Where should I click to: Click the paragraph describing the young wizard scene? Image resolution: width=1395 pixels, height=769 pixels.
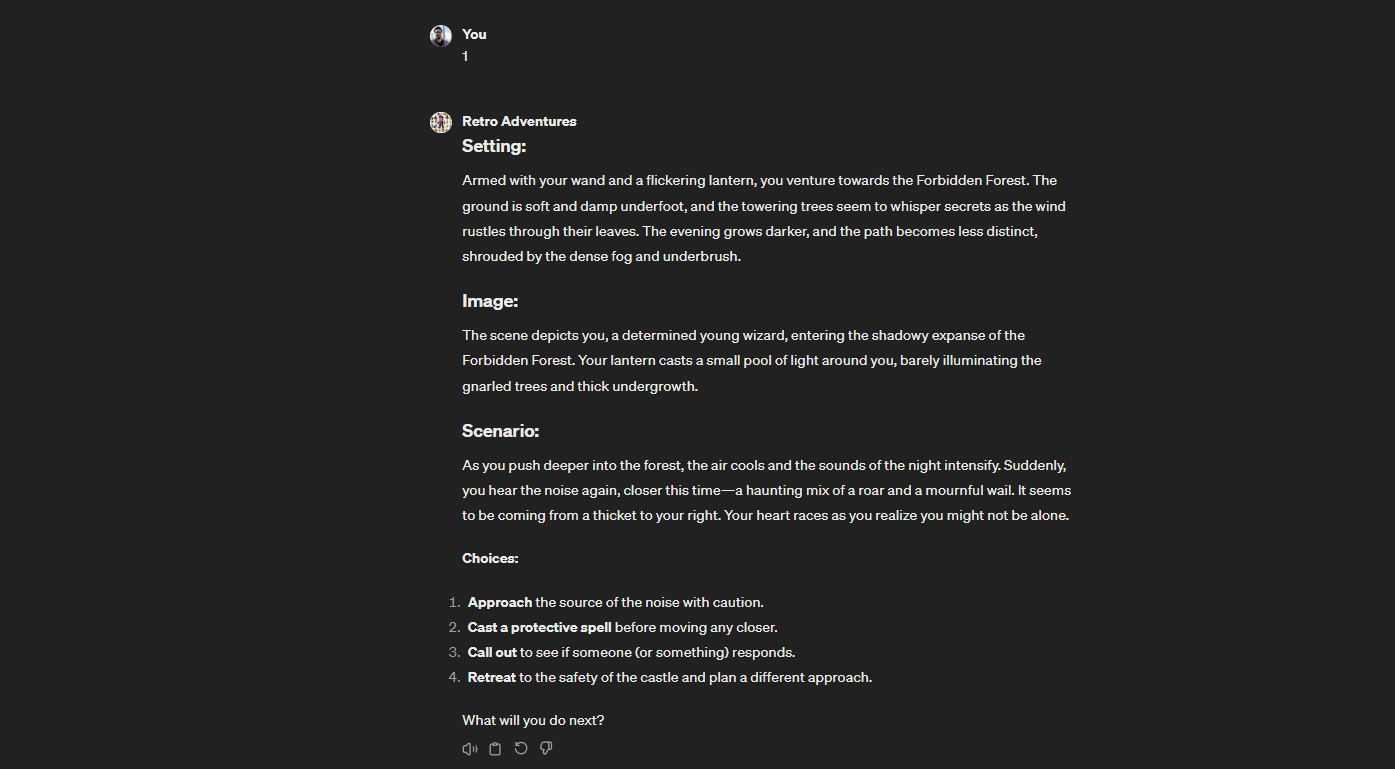click(752, 360)
